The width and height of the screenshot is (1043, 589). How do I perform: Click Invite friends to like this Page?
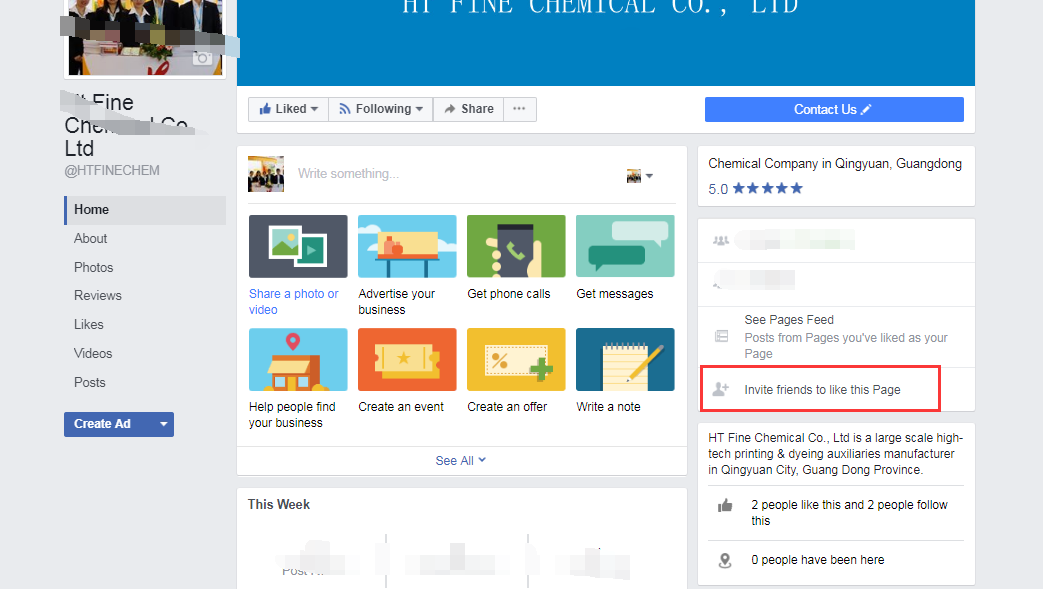click(822, 389)
